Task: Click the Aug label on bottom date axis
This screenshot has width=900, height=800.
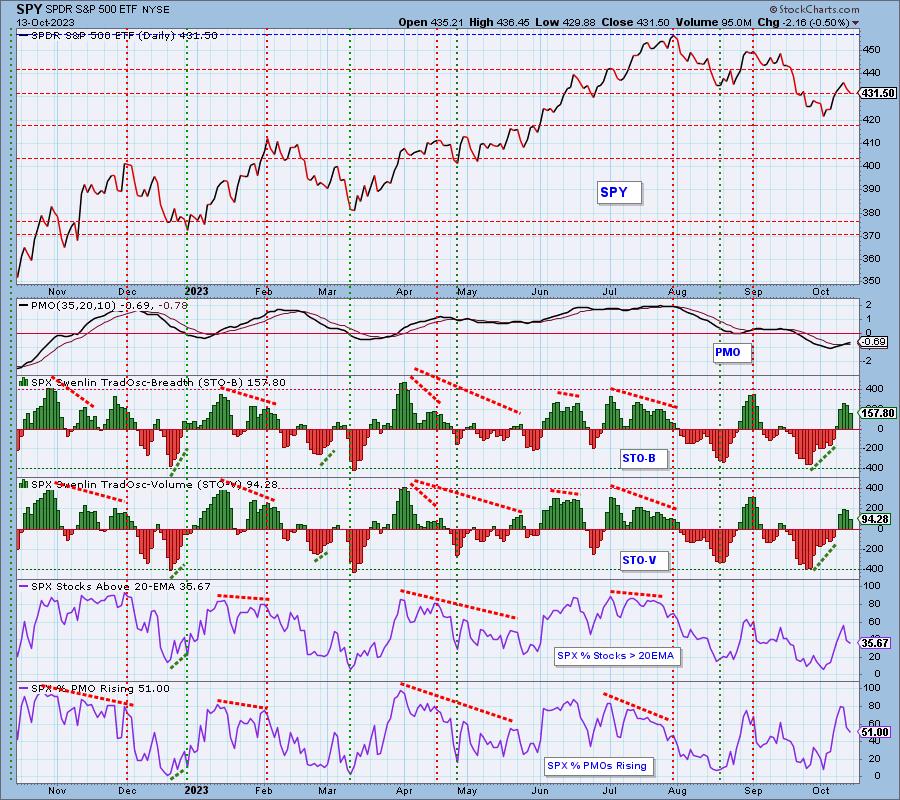Action: [x=677, y=791]
